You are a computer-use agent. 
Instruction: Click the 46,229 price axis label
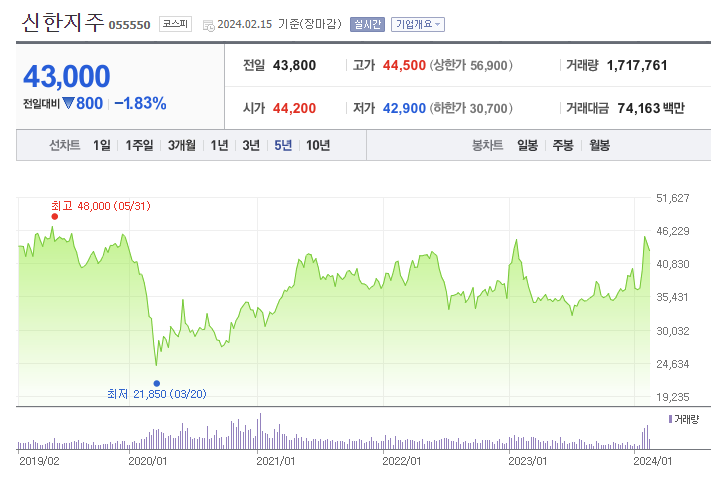click(x=673, y=231)
